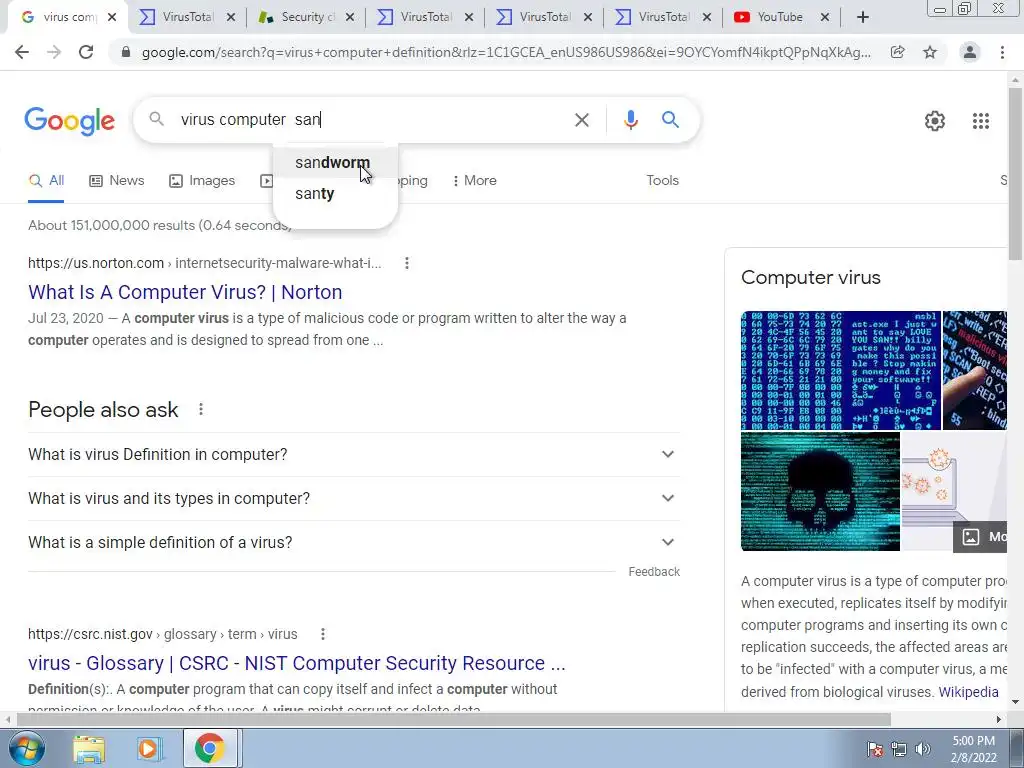This screenshot has height=768, width=1024.
Task: Open File Explorer from the taskbar
Action: [x=89, y=749]
